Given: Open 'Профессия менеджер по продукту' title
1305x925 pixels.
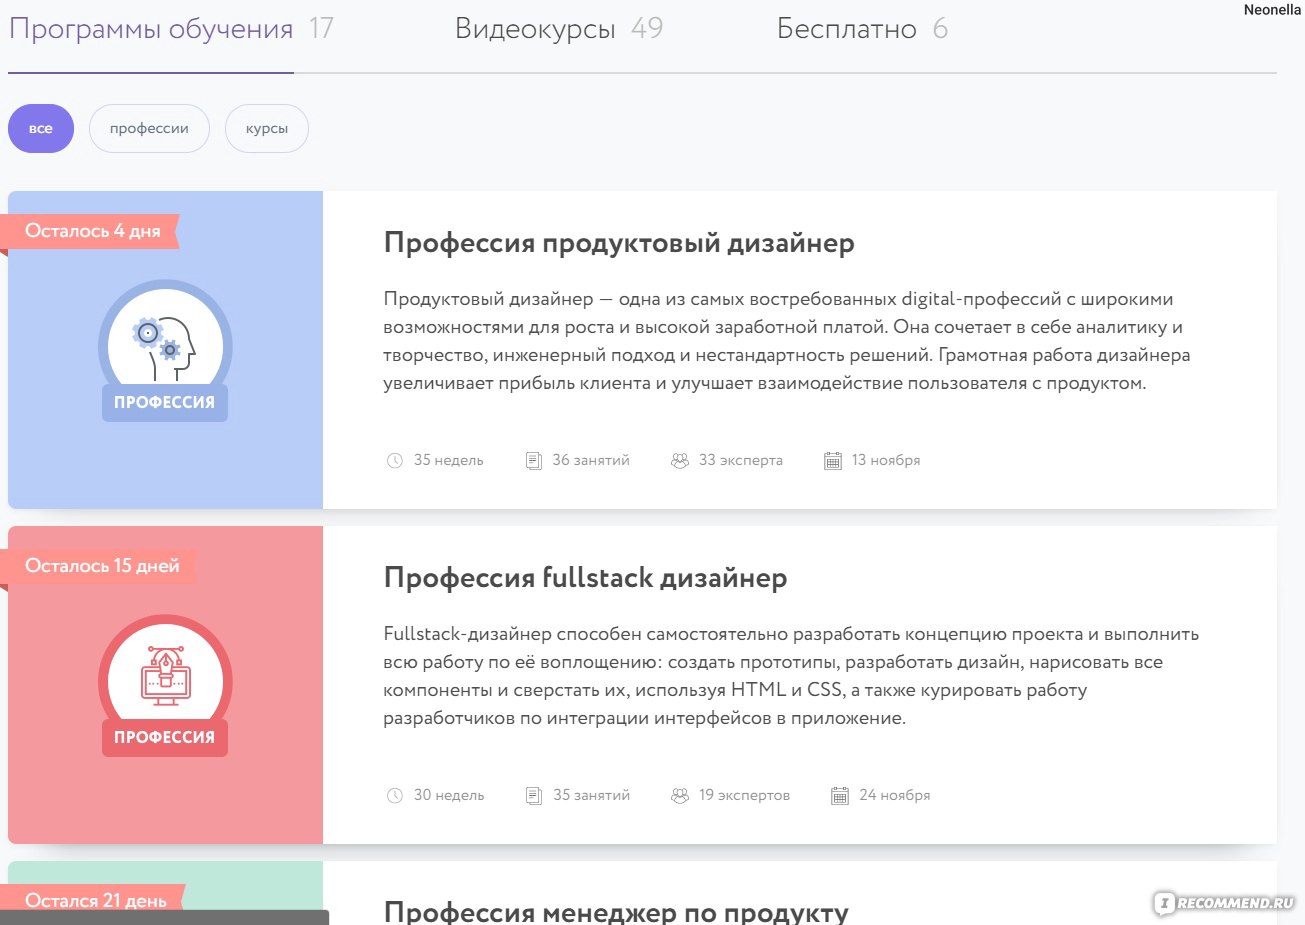Looking at the screenshot, I should pos(616,911).
